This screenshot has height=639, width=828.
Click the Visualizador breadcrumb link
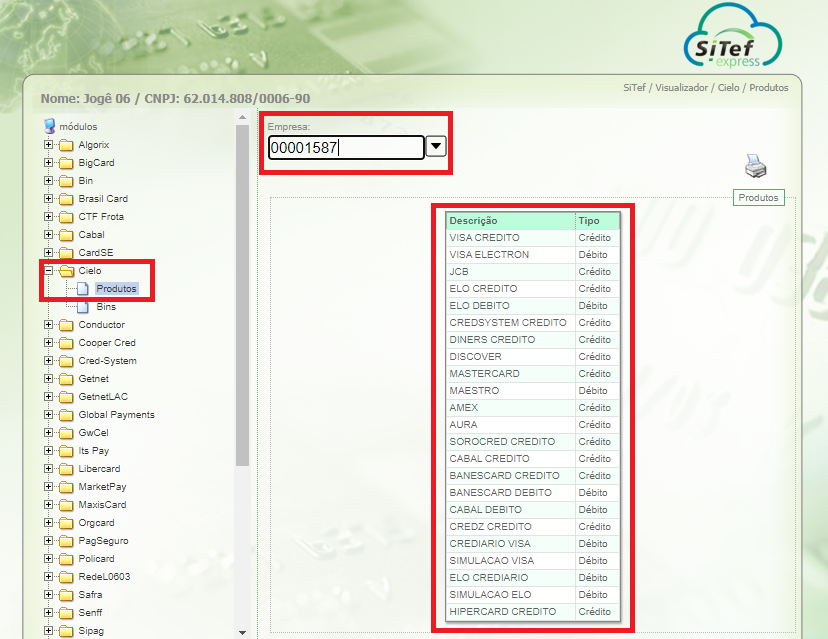pos(681,88)
